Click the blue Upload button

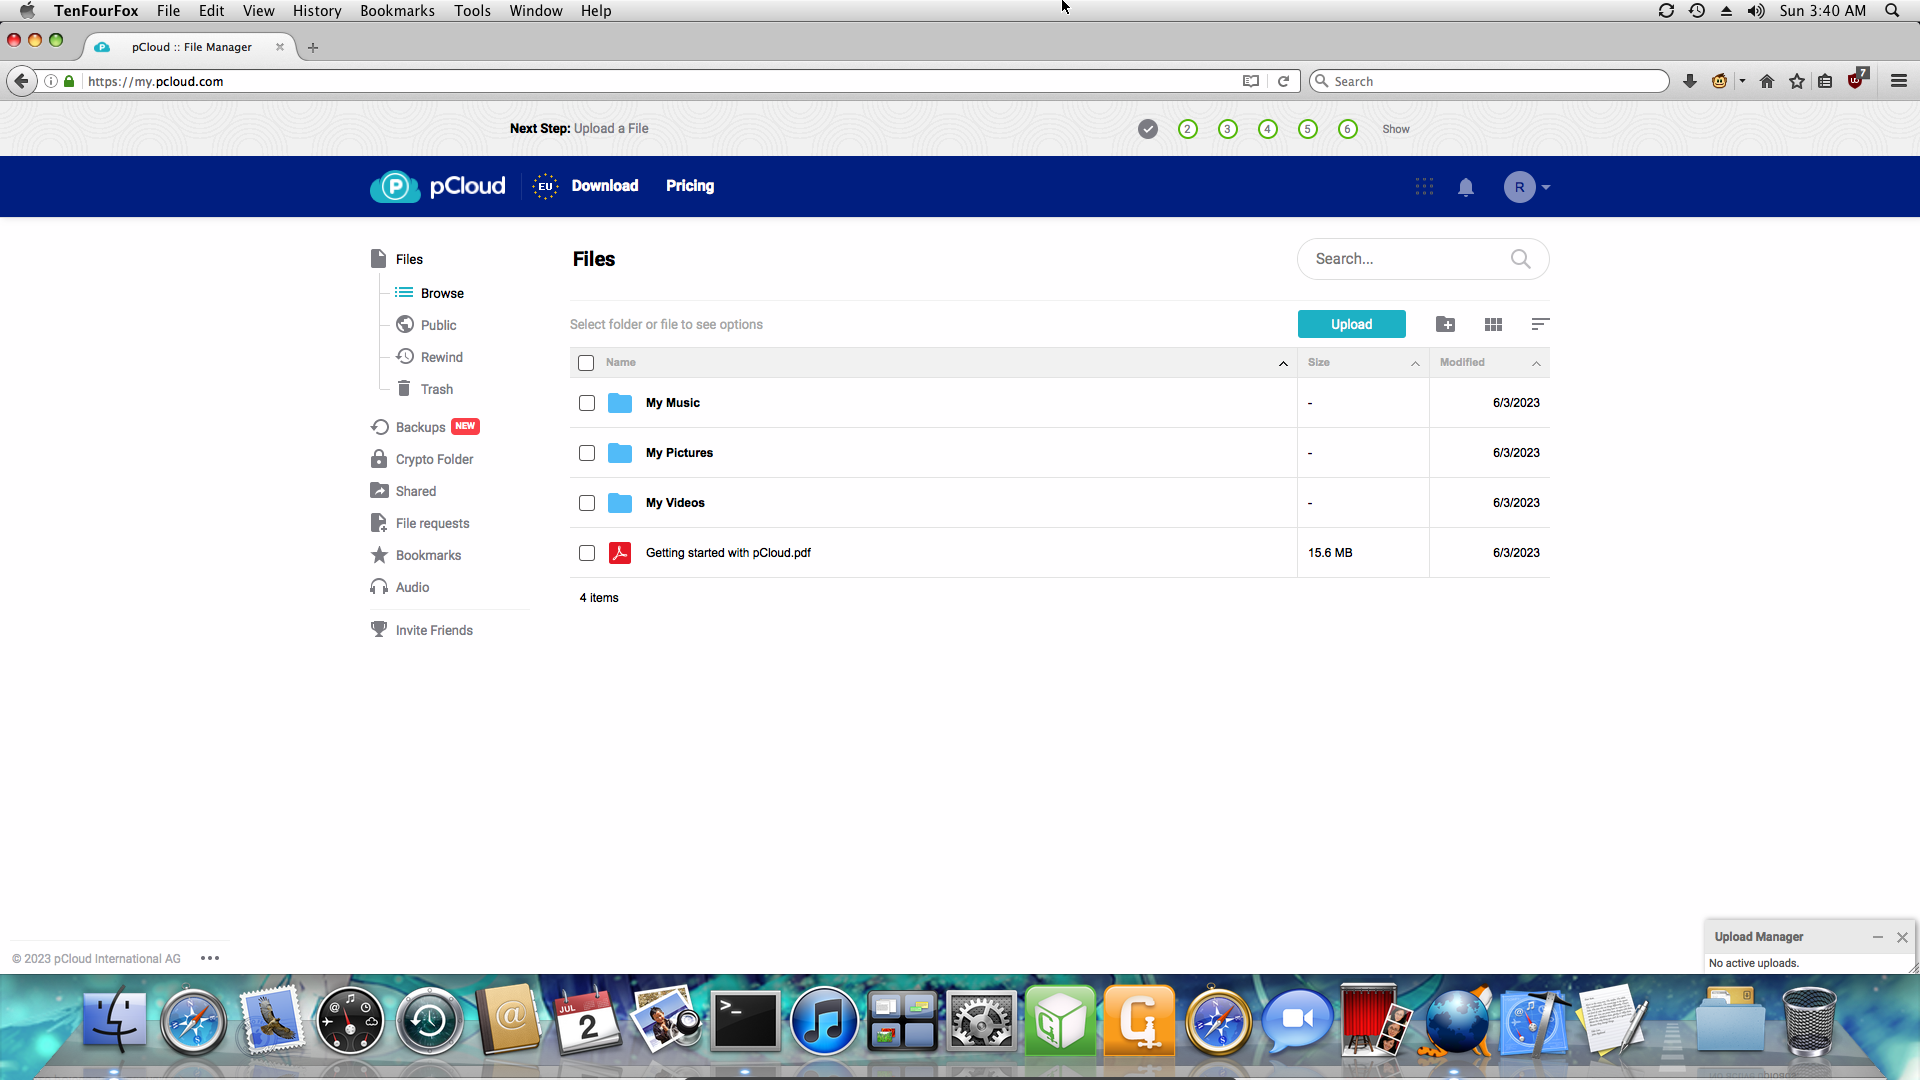coord(1351,324)
